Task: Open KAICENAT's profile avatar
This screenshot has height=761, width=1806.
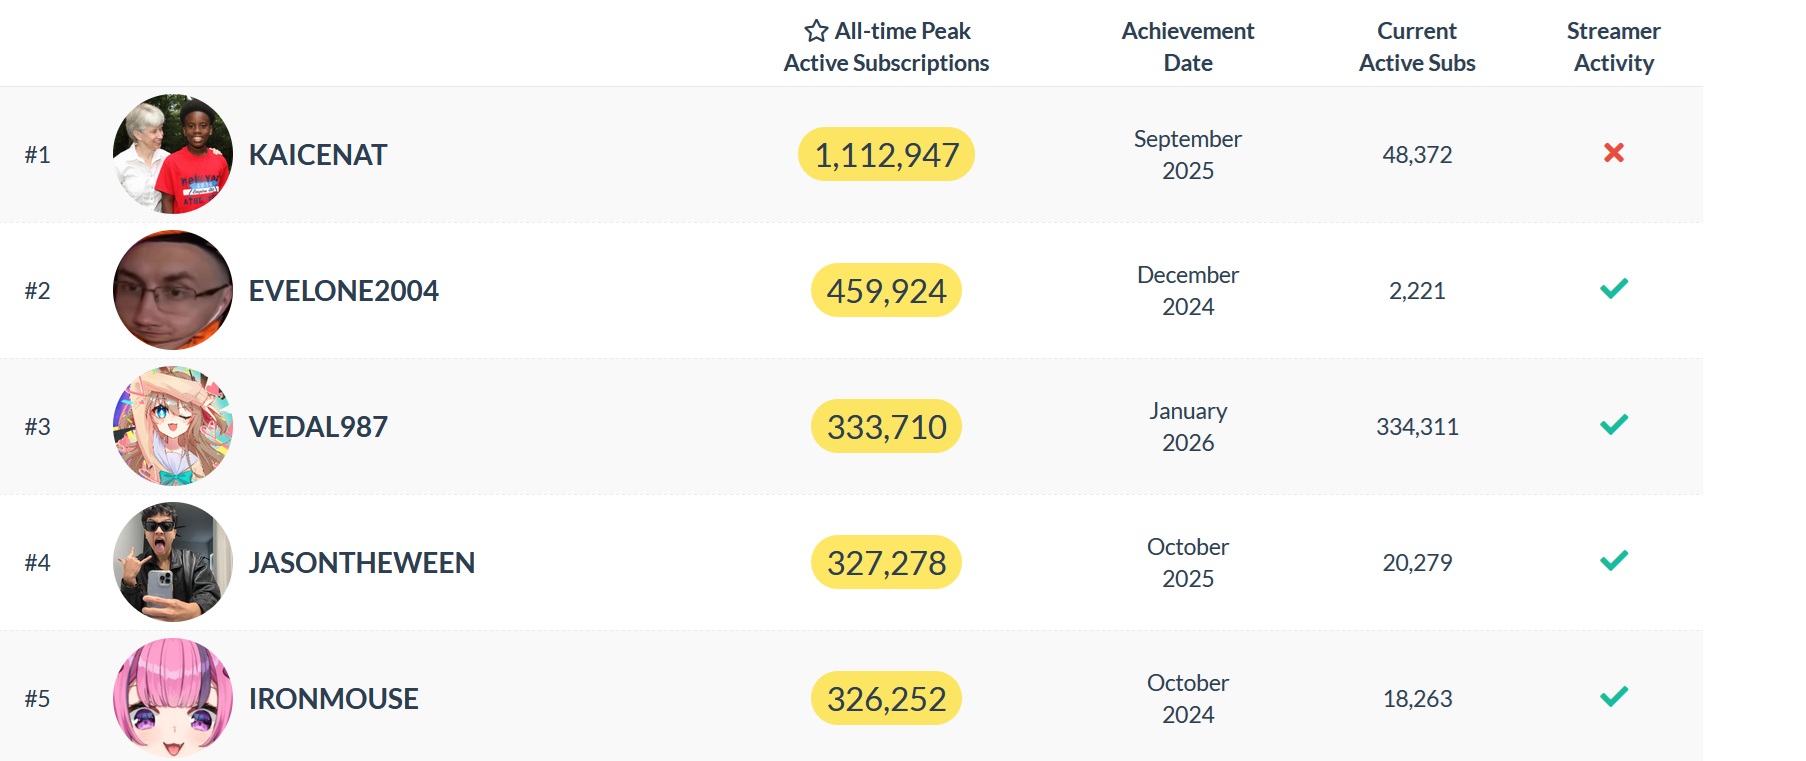Action: click(173, 154)
